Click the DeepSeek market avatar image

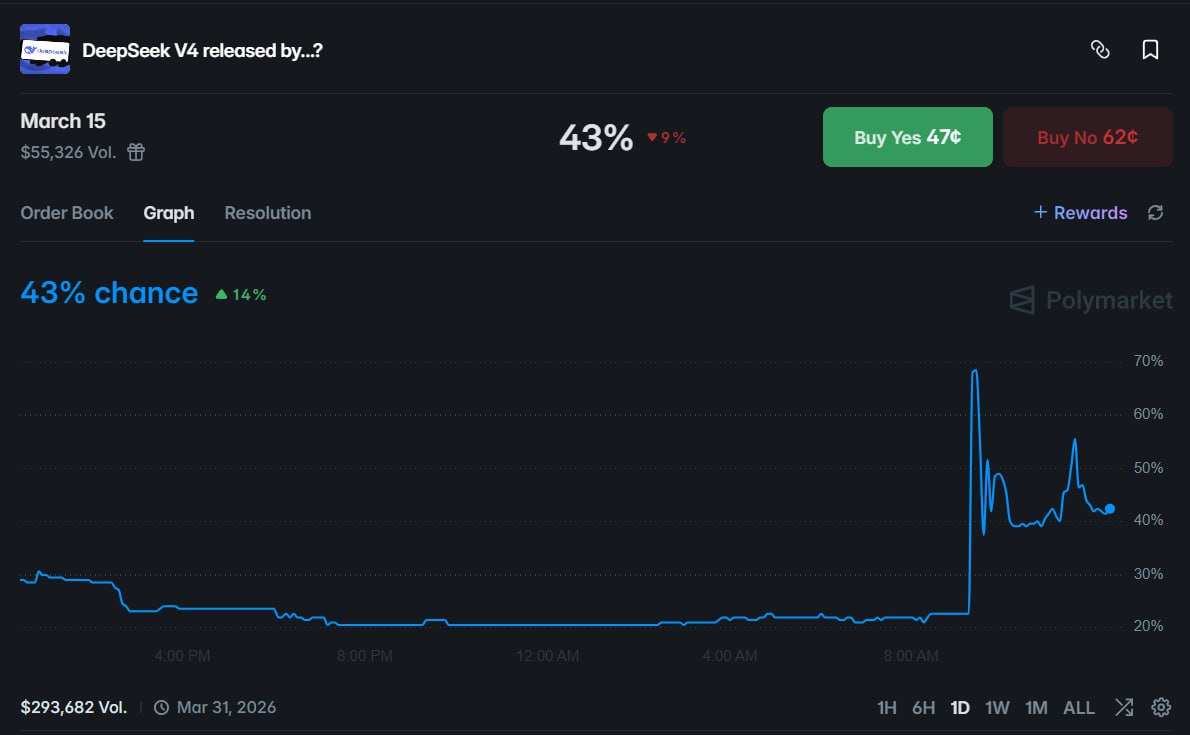point(44,48)
